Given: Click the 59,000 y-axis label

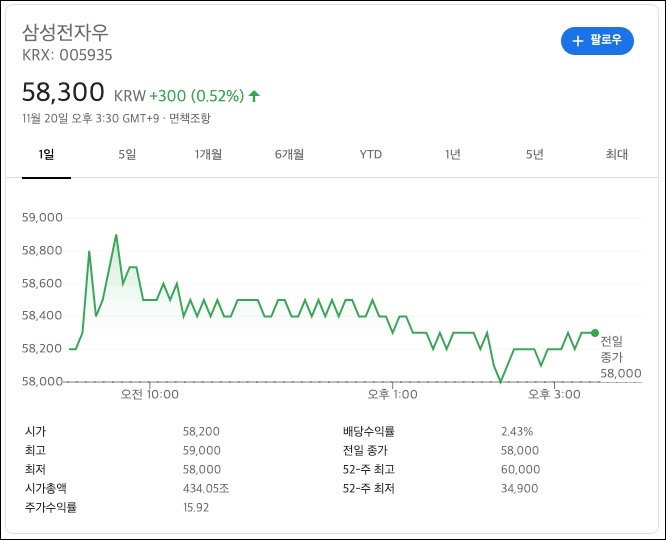Looking at the screenshot, I should point(42,218).
